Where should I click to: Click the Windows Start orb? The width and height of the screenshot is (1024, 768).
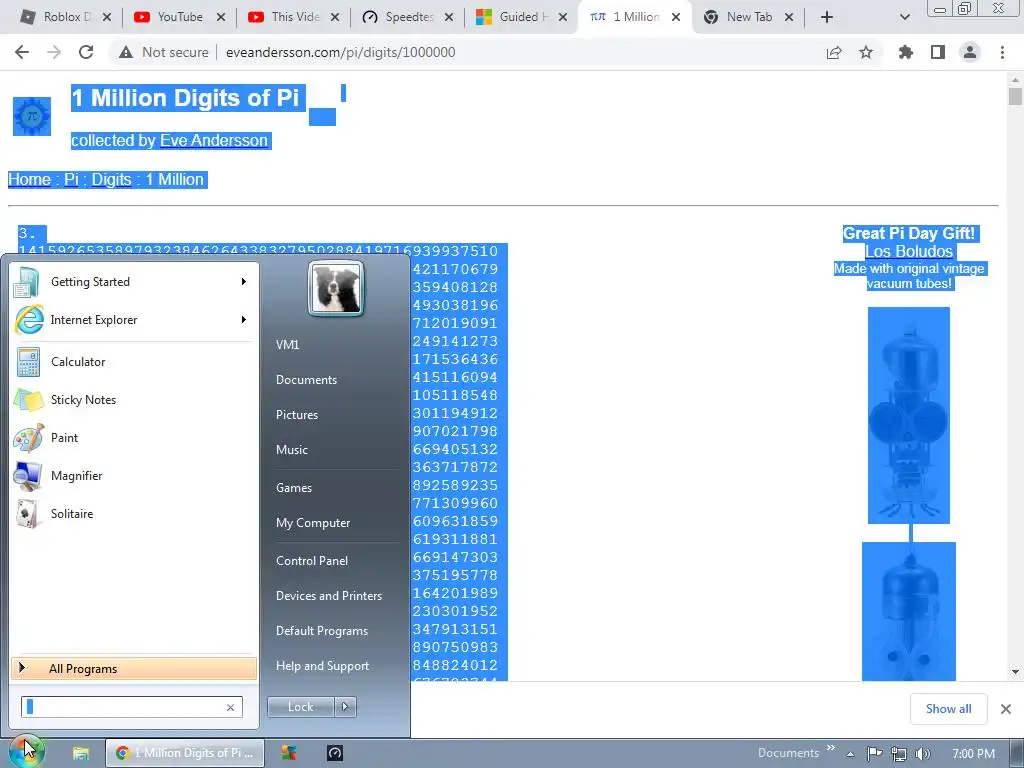[x=25, y=750]
